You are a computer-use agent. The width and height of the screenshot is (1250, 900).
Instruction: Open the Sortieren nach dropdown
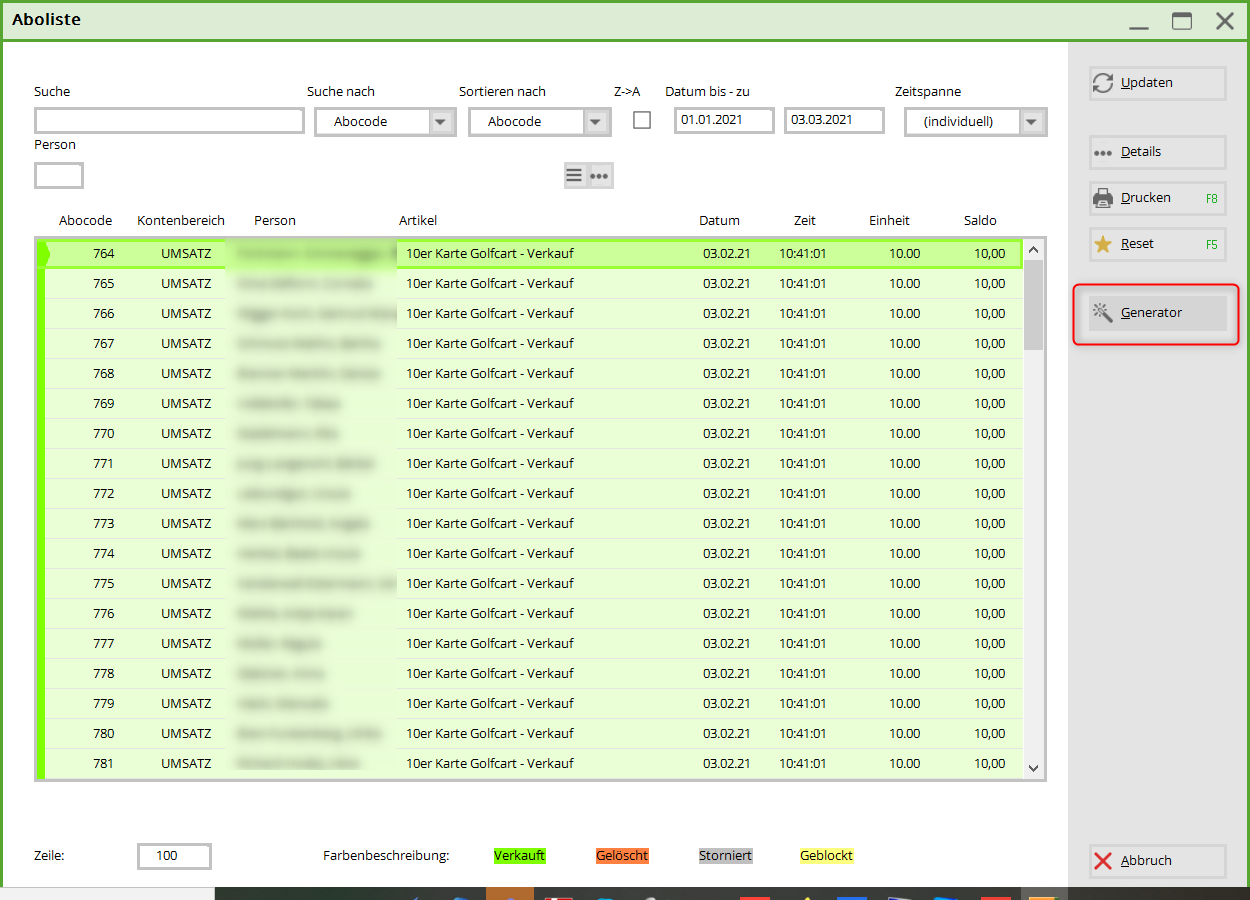click(x=596, y=122)
